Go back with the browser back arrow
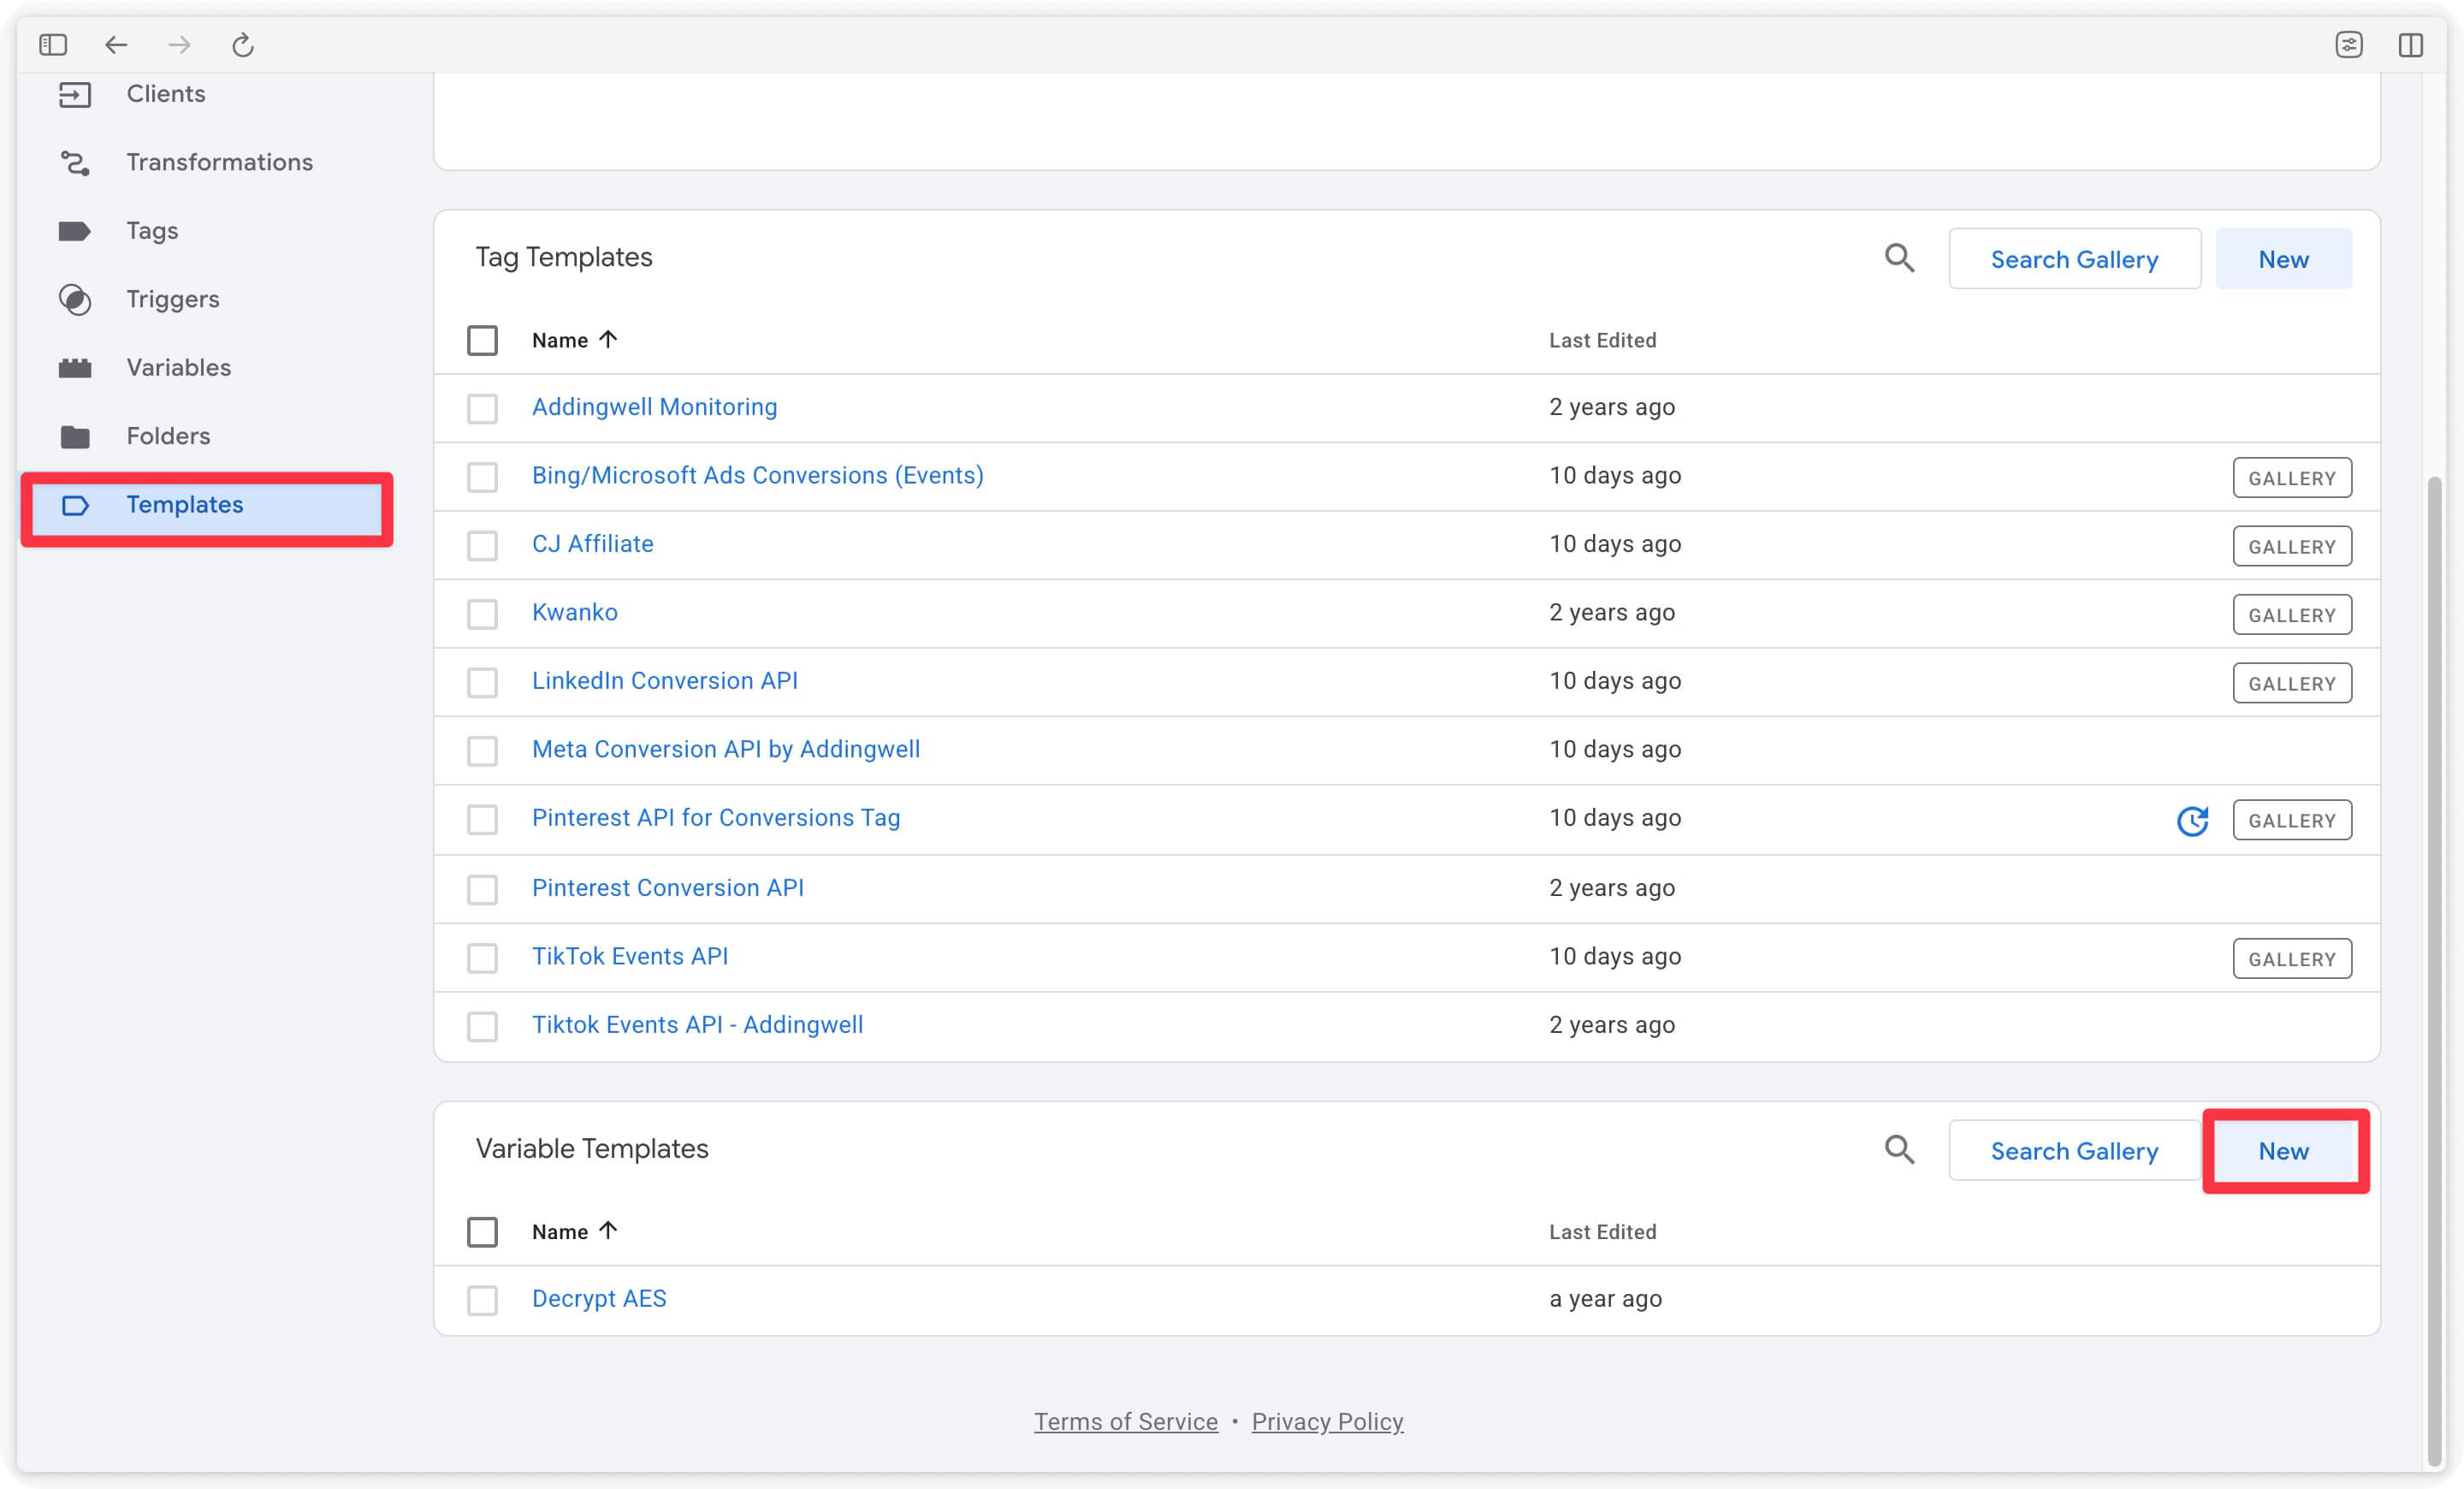2464x1489 pixels. [x=116, y=45]
